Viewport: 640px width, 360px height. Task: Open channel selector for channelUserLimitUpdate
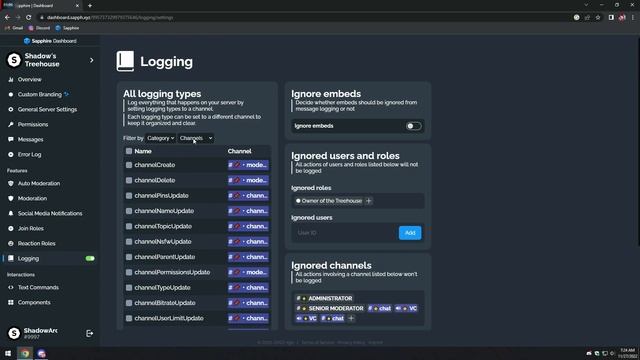pos(248,318)
